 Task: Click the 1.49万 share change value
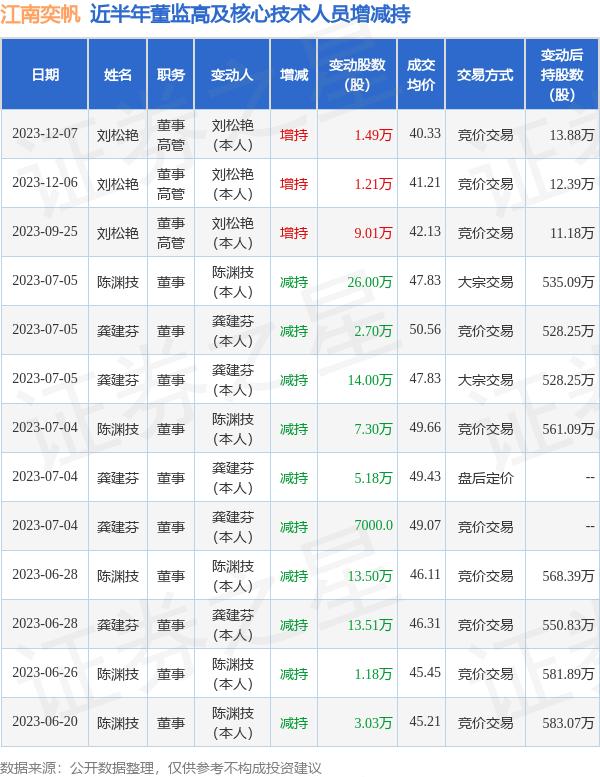pos(373,135)
